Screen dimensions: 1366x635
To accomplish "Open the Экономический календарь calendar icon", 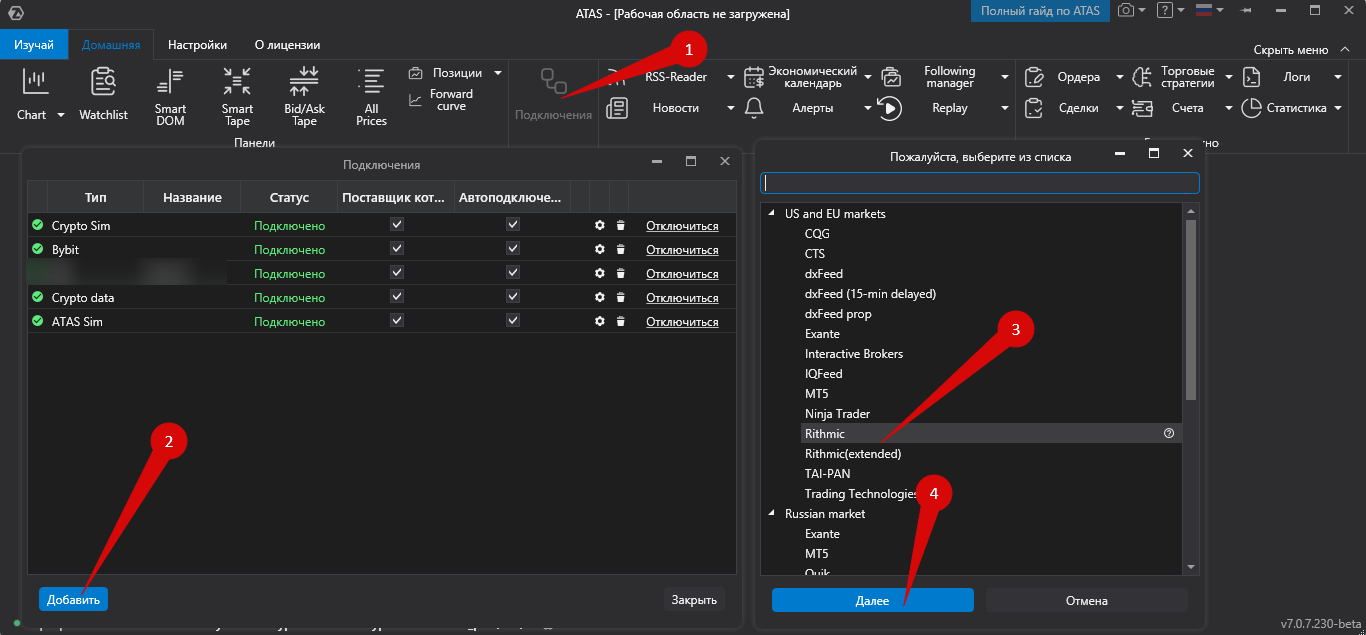I will click(755, 77).
